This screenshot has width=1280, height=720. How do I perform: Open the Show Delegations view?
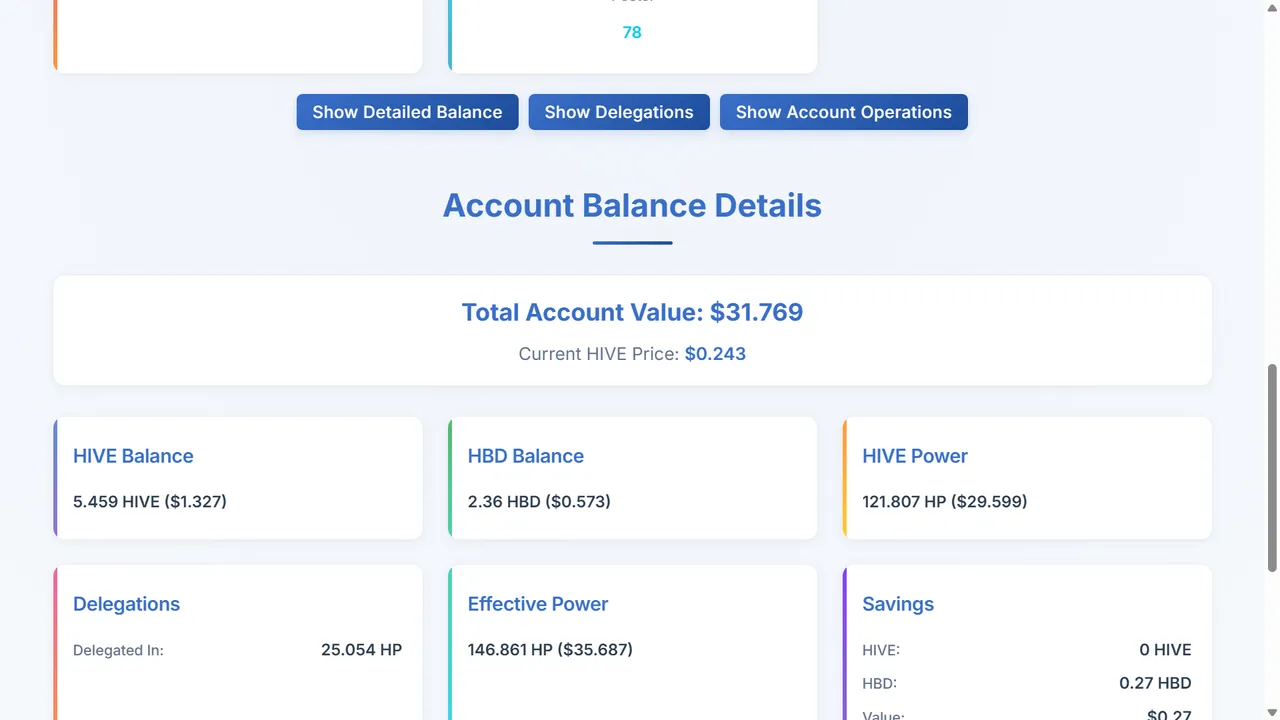[619, 112]
